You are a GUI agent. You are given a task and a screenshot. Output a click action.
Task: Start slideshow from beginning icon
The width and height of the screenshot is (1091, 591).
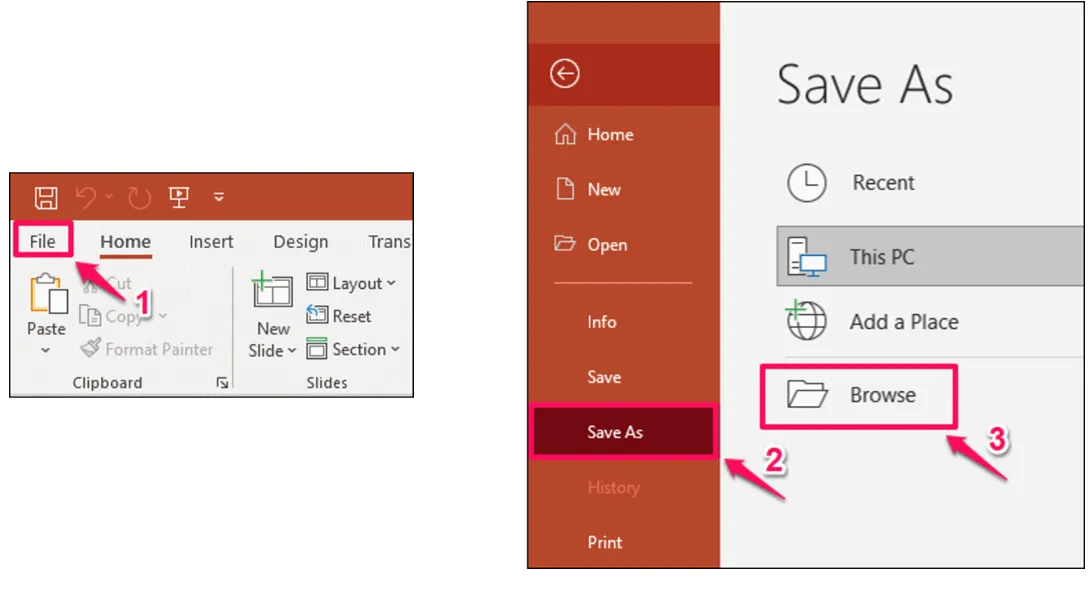point(180,197)
